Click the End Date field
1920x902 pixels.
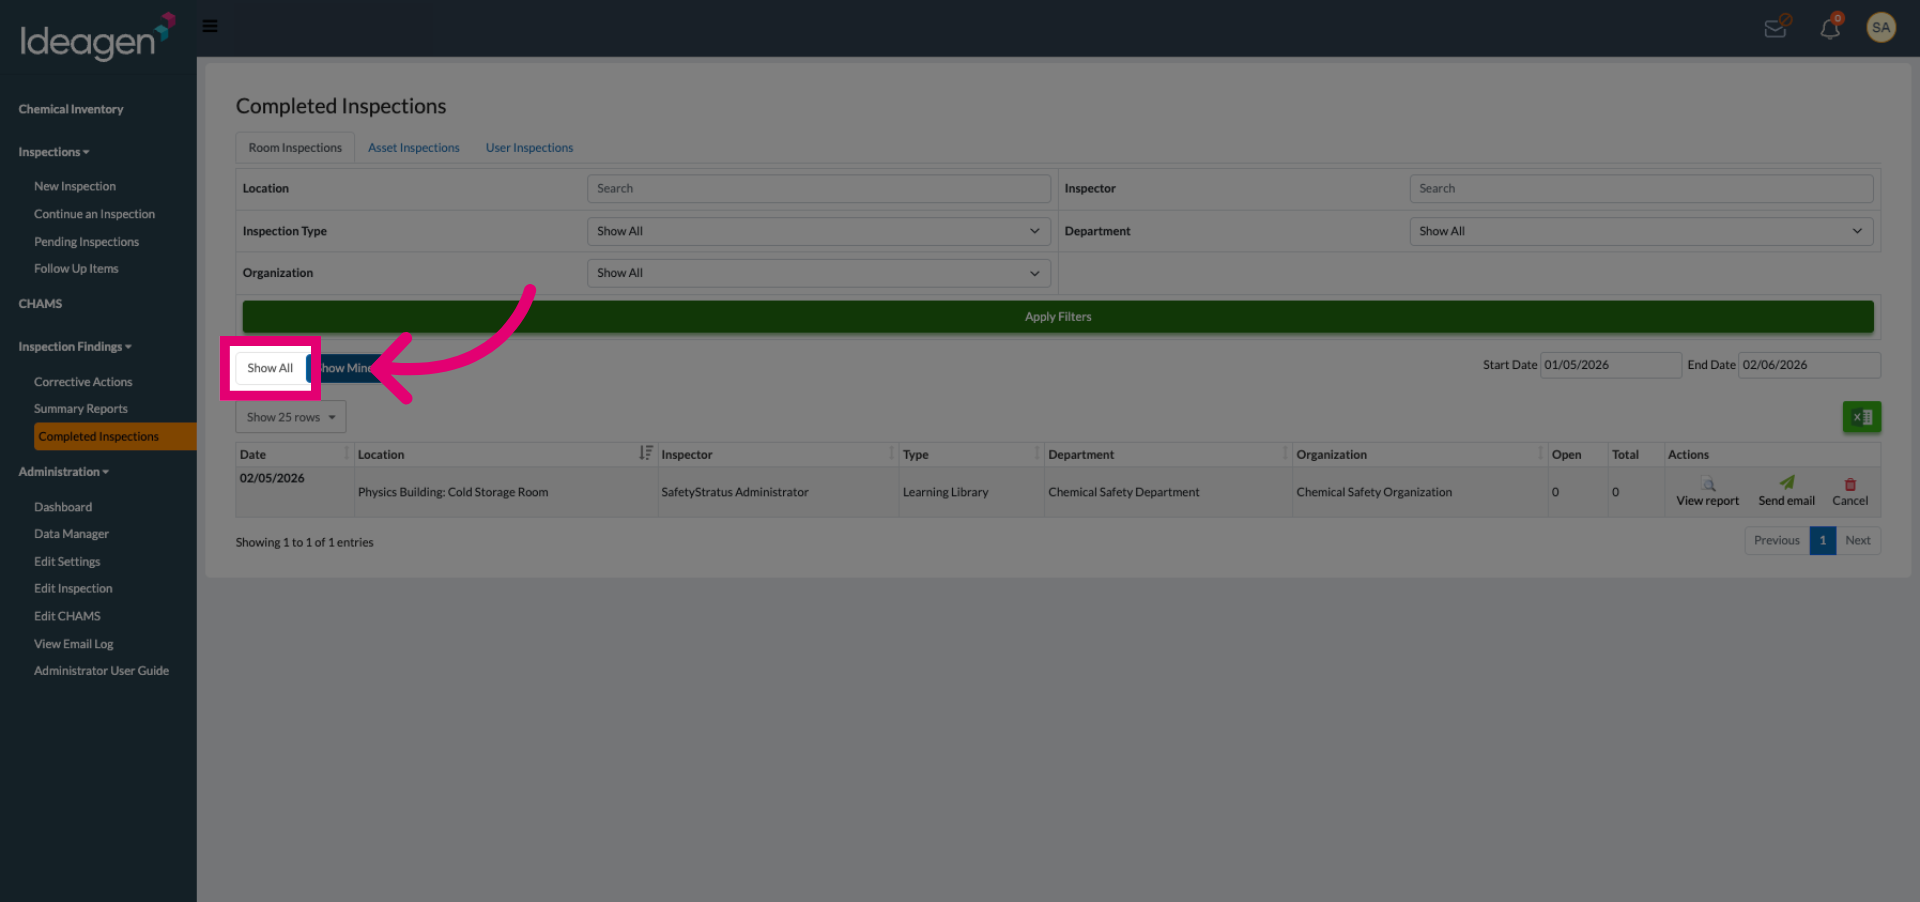(1809, 365)
